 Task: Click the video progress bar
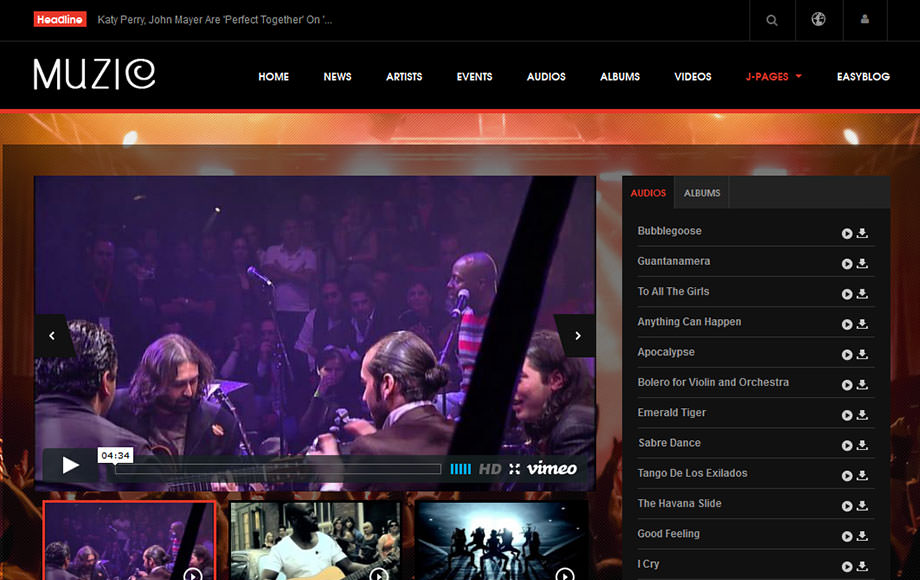(278, 468)
